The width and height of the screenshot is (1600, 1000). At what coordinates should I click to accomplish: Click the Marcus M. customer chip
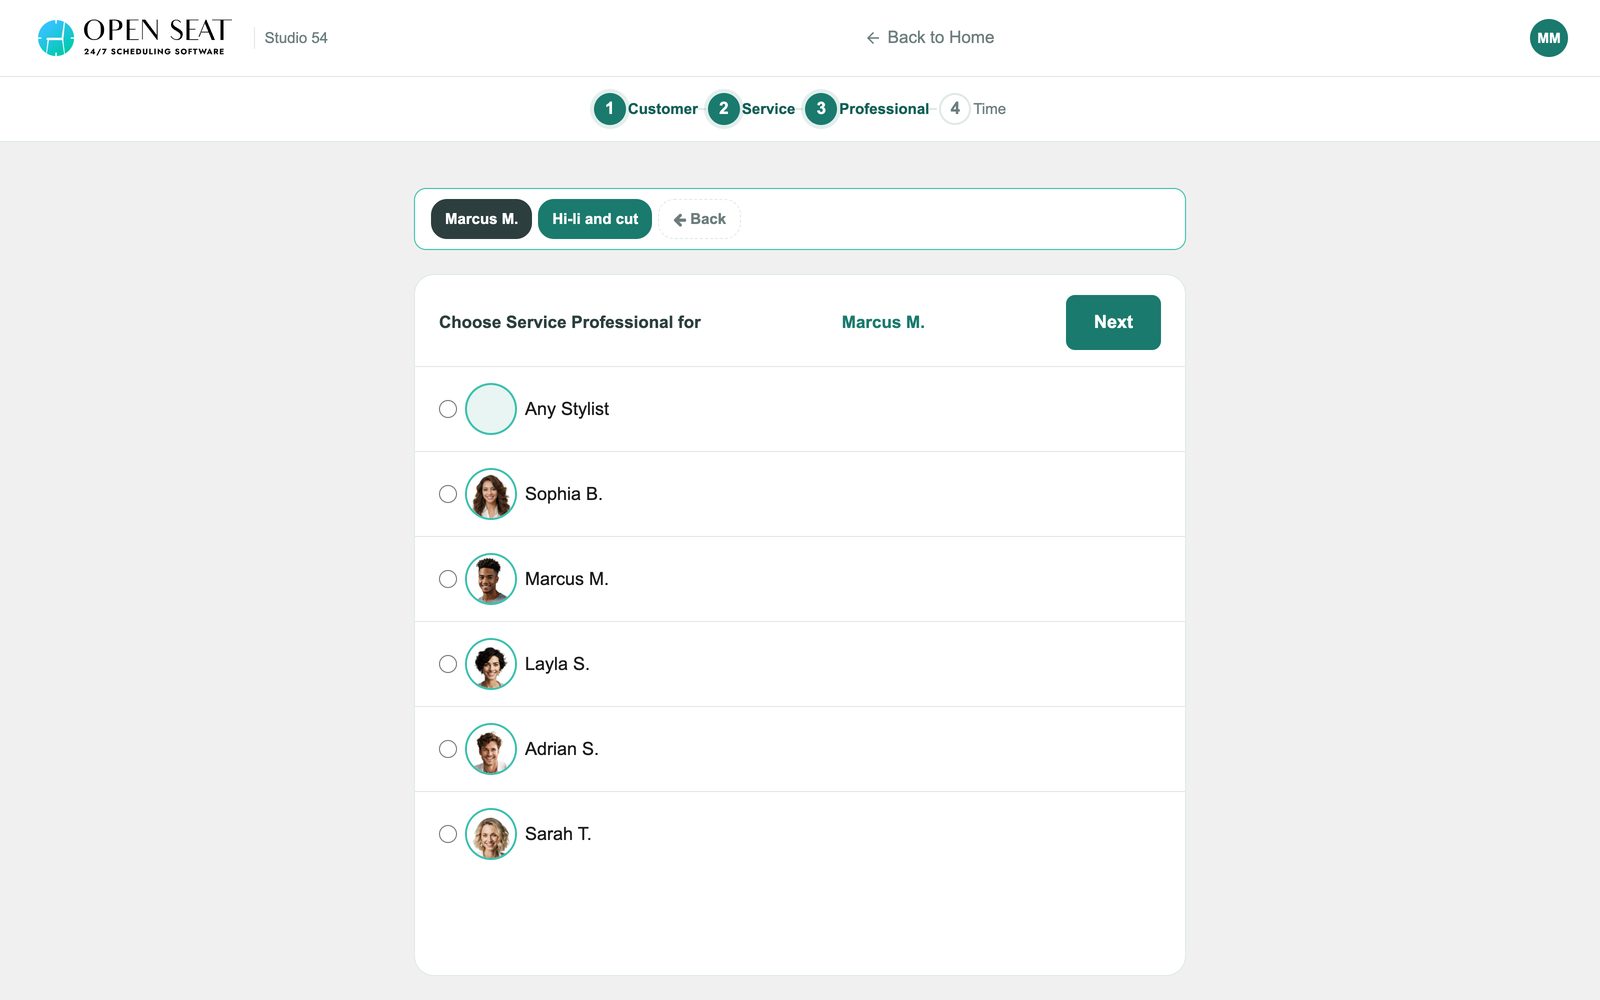(x=481, y=219)
